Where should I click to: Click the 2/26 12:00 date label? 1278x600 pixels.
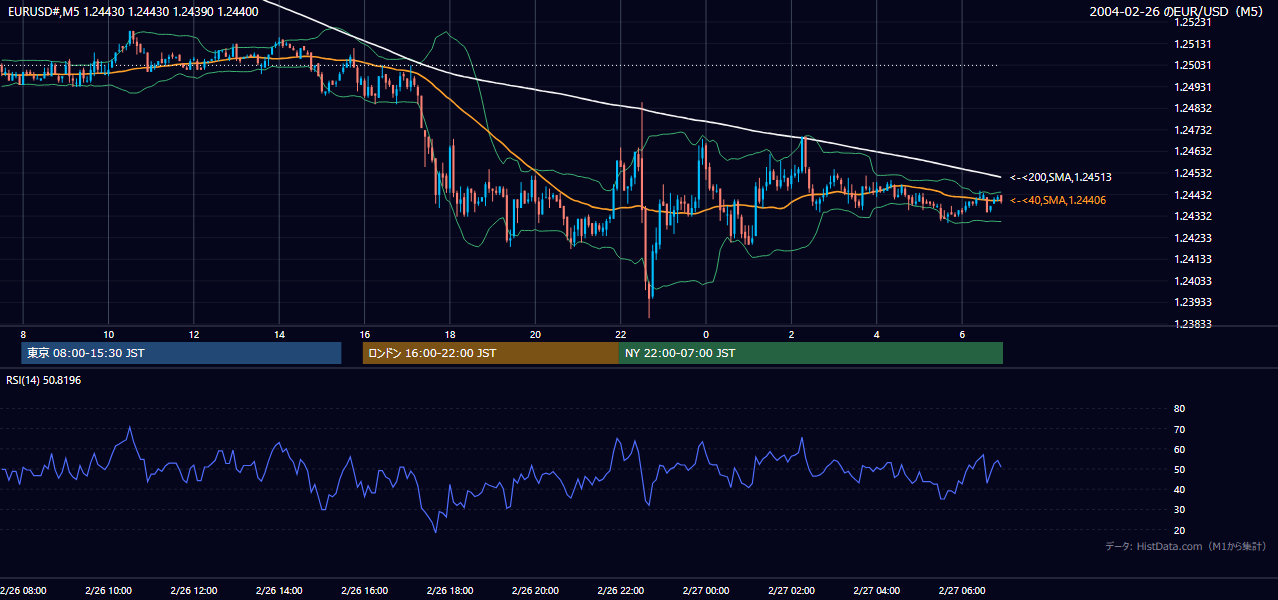(194, 590)
